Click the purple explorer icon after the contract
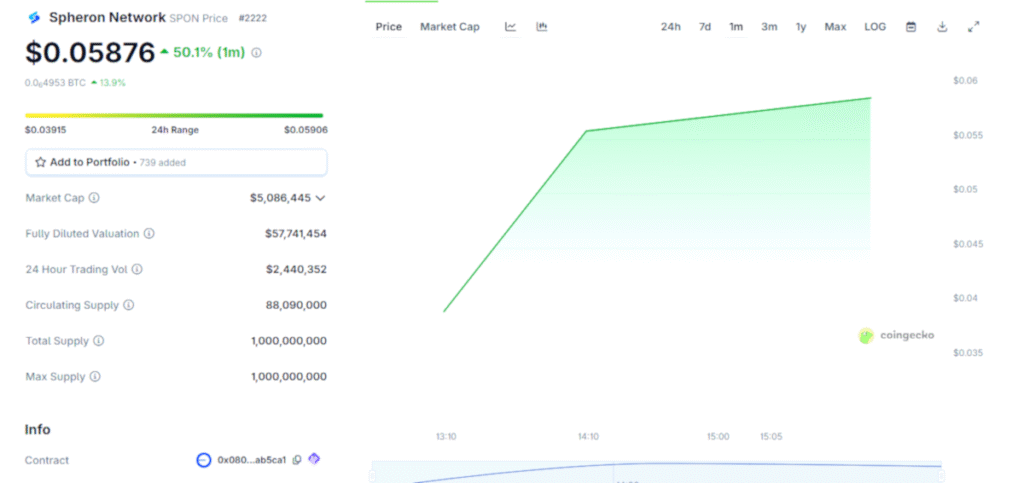The width and height of the screenshot is (1024, 483). pos(314,460)
